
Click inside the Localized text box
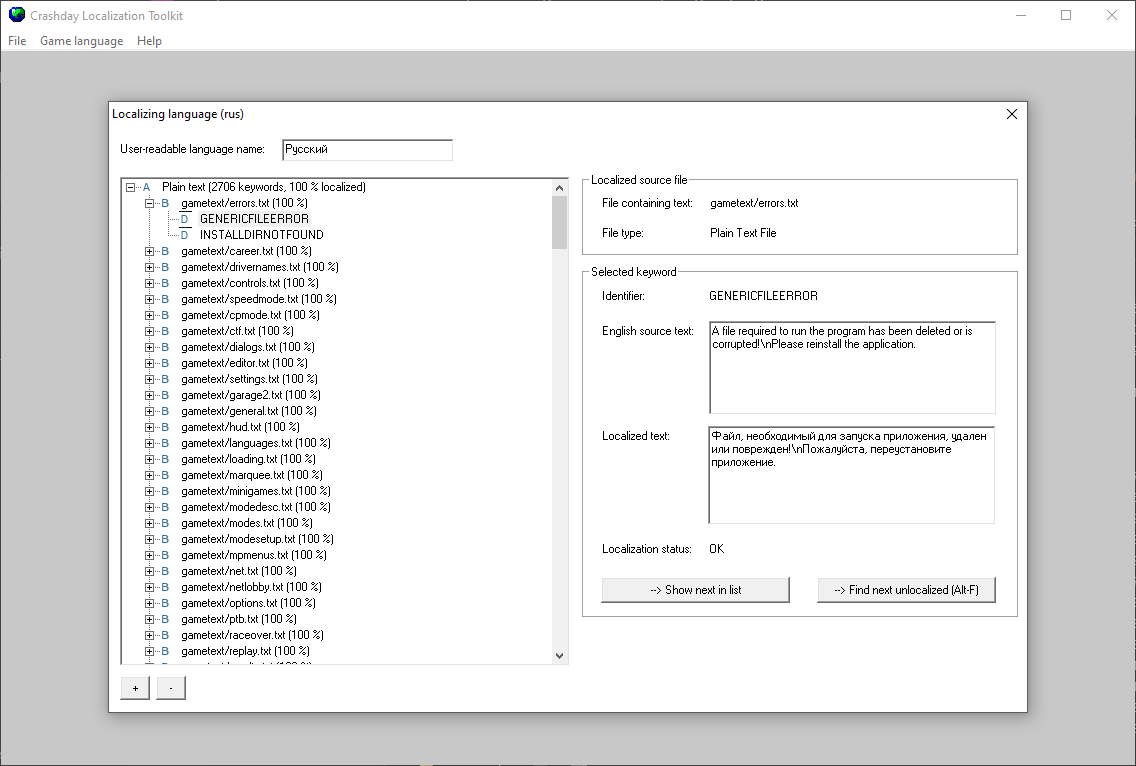pyautogui.click(x=852, y=475)
